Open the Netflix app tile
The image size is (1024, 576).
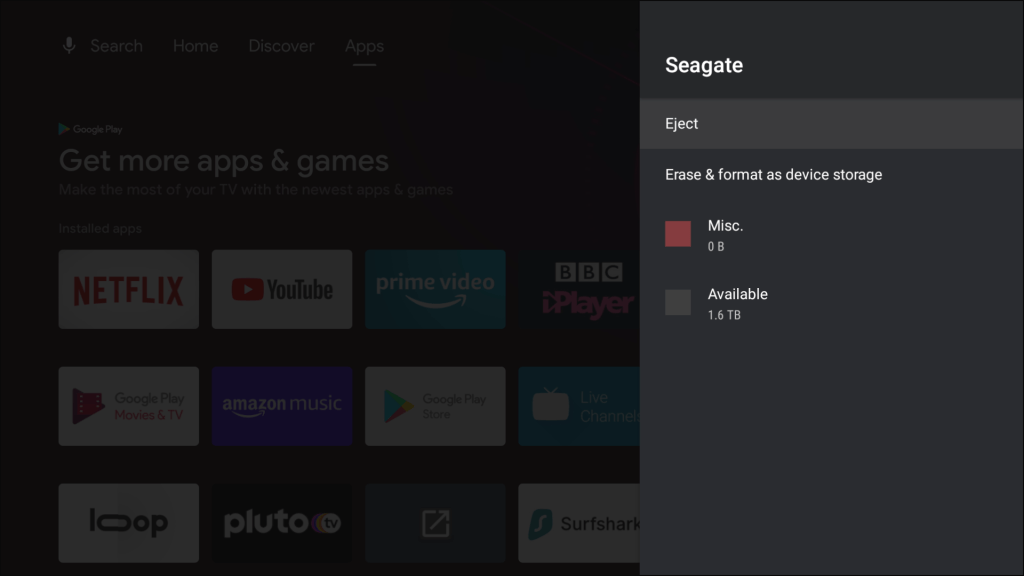pos(128,290)
